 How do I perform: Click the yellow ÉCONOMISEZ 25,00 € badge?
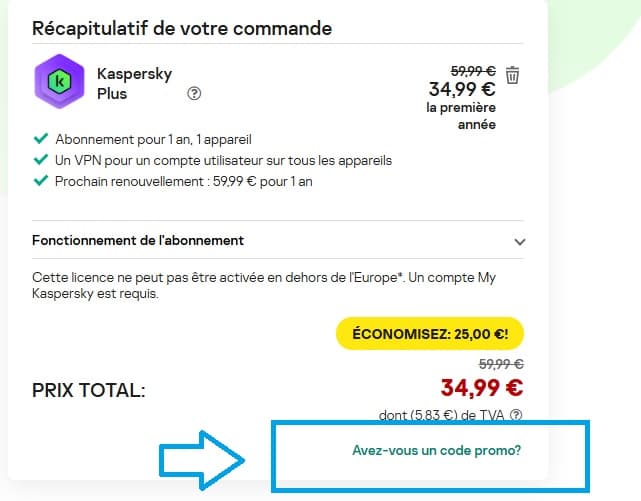tap(430, 333)
